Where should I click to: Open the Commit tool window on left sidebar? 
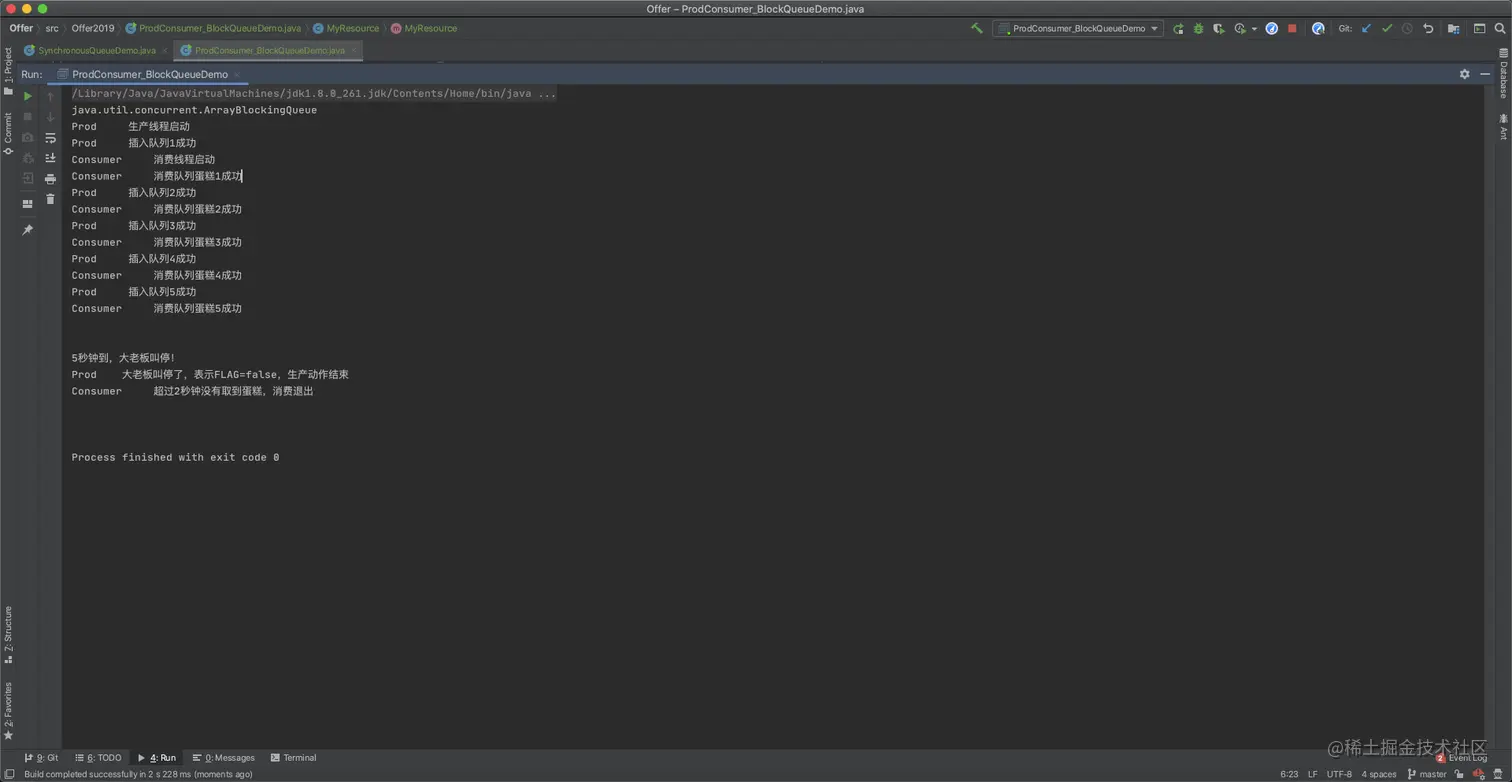[8, 134]
